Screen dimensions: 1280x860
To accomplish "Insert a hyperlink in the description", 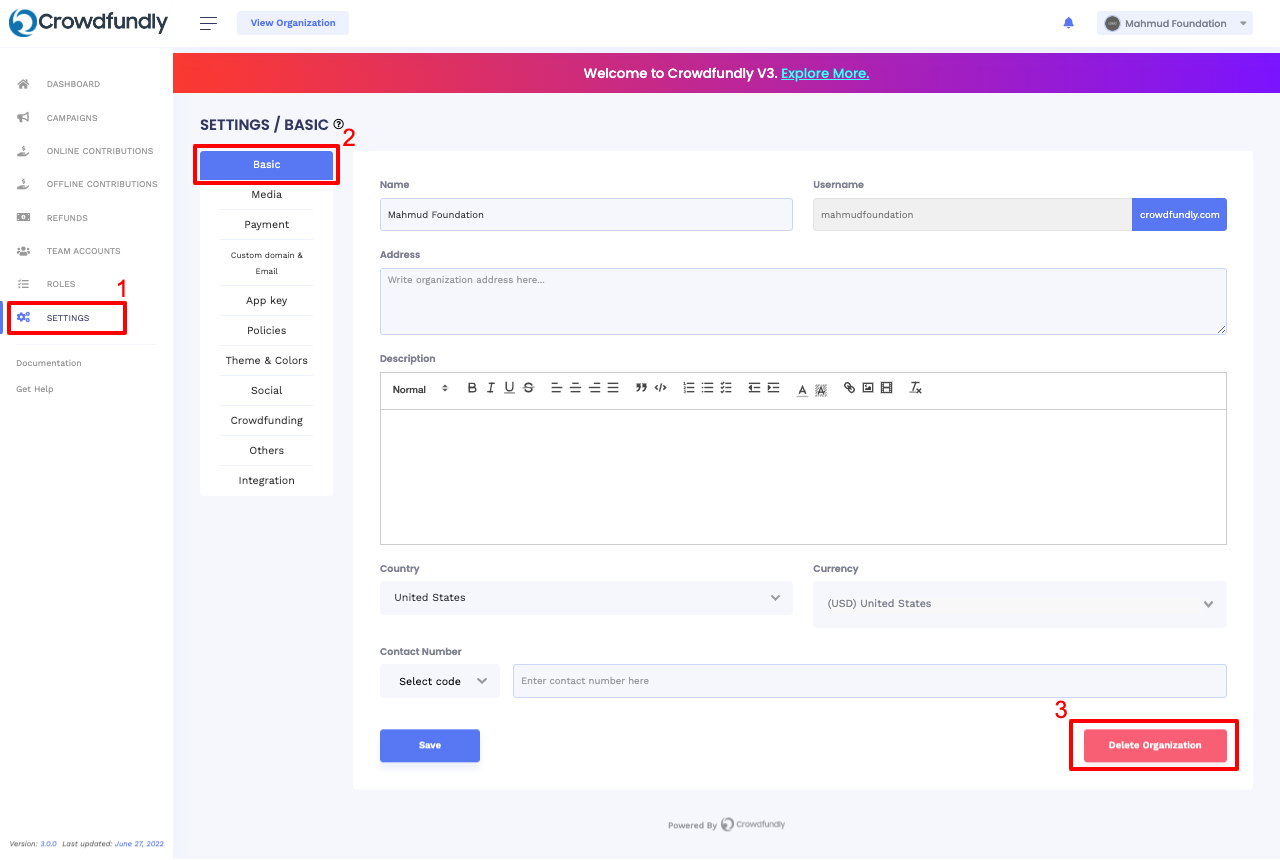I will (849, 388).
